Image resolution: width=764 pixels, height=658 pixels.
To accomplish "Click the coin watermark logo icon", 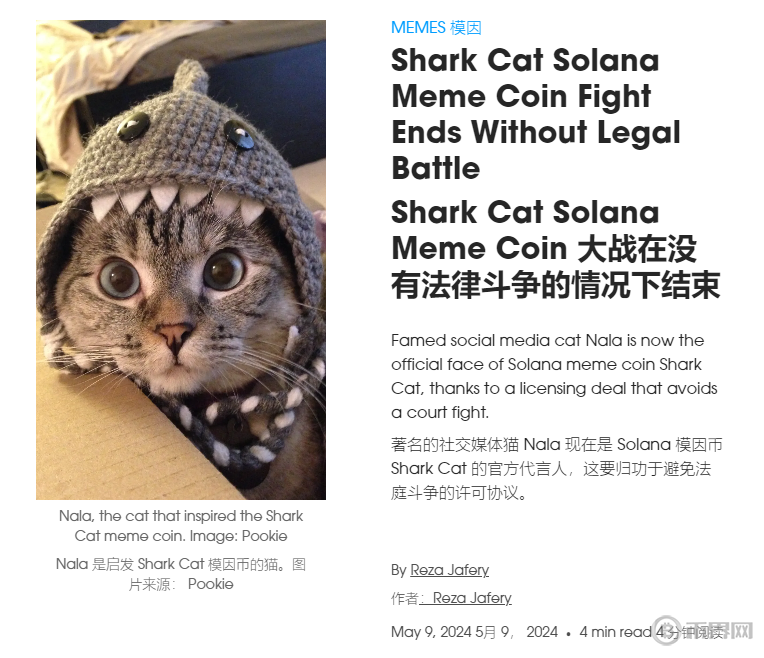I will point(667,630).
